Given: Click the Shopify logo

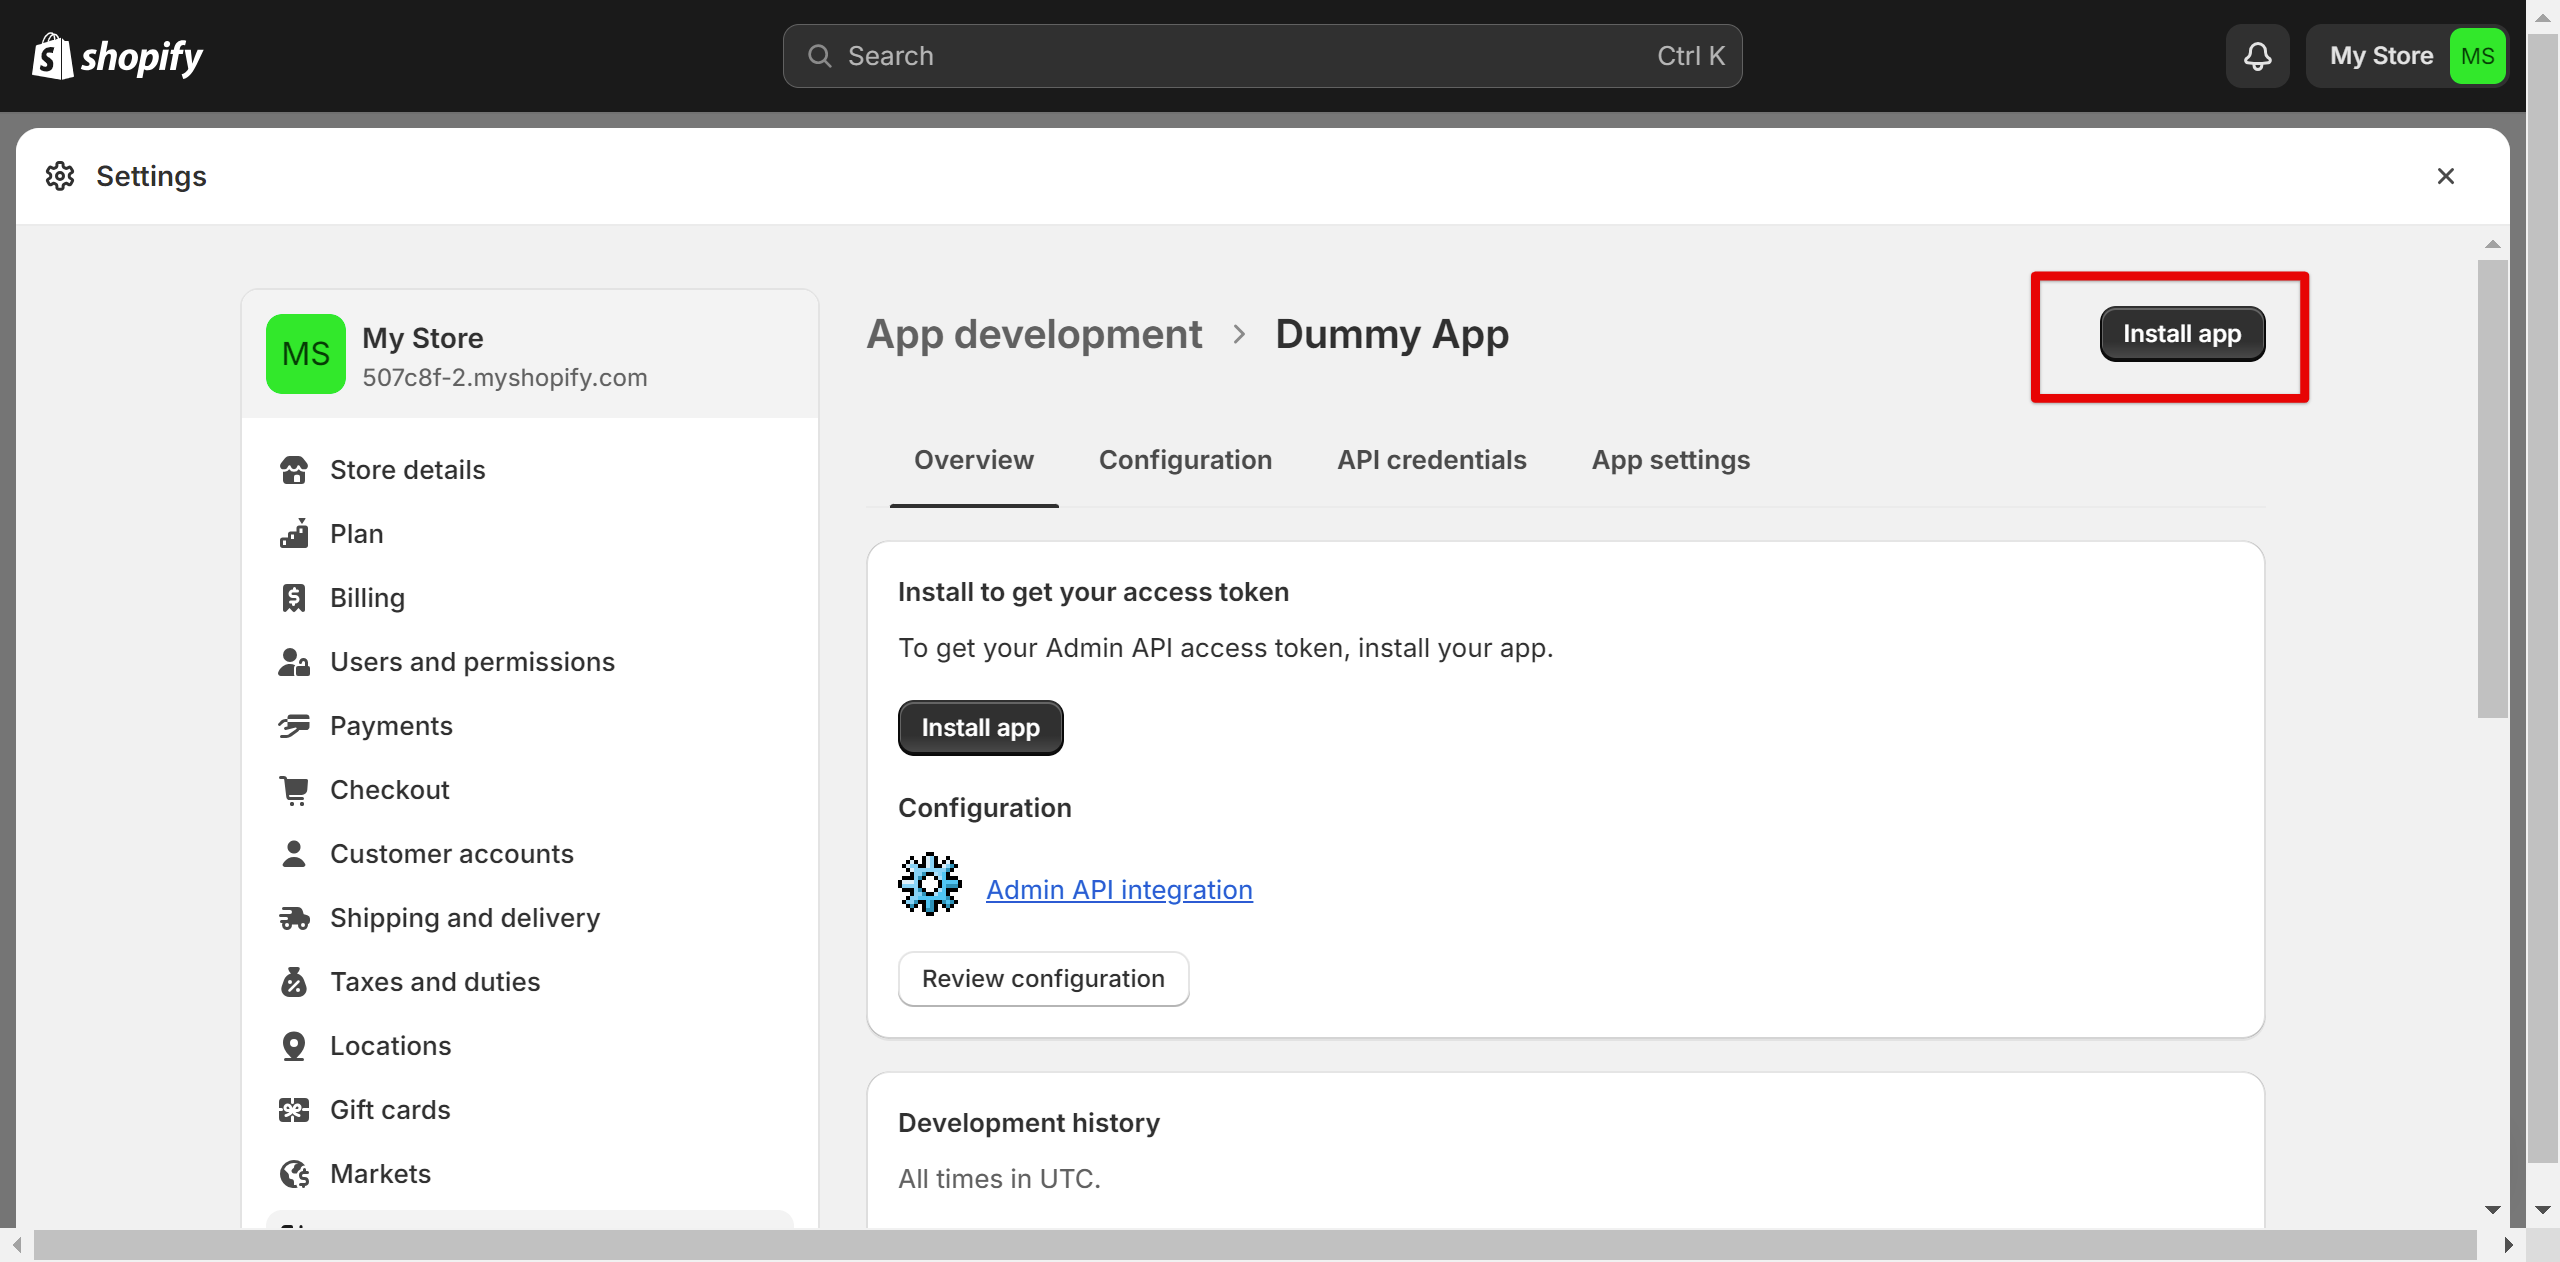Looking at the screenshot, I should pos(117,56).
